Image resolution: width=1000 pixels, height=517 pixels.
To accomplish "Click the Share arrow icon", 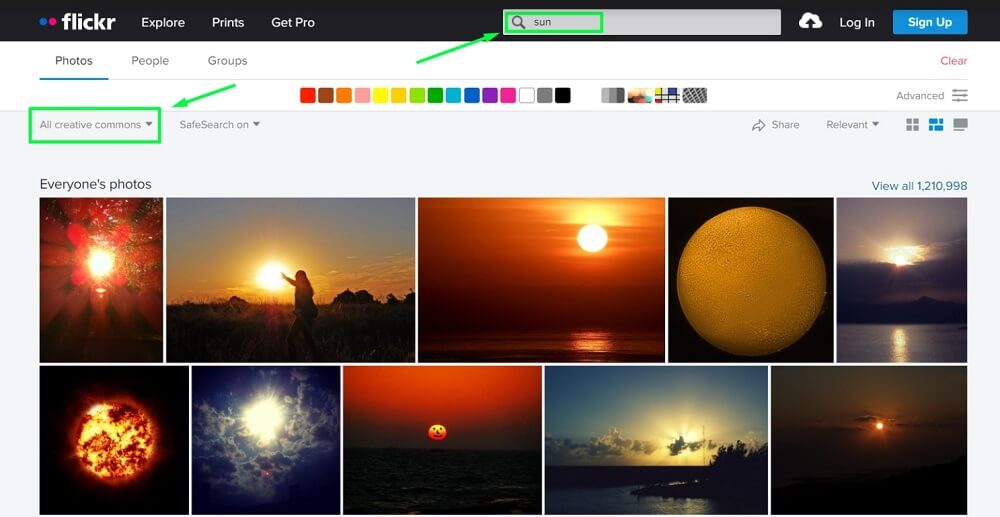I will click(758, 125).
